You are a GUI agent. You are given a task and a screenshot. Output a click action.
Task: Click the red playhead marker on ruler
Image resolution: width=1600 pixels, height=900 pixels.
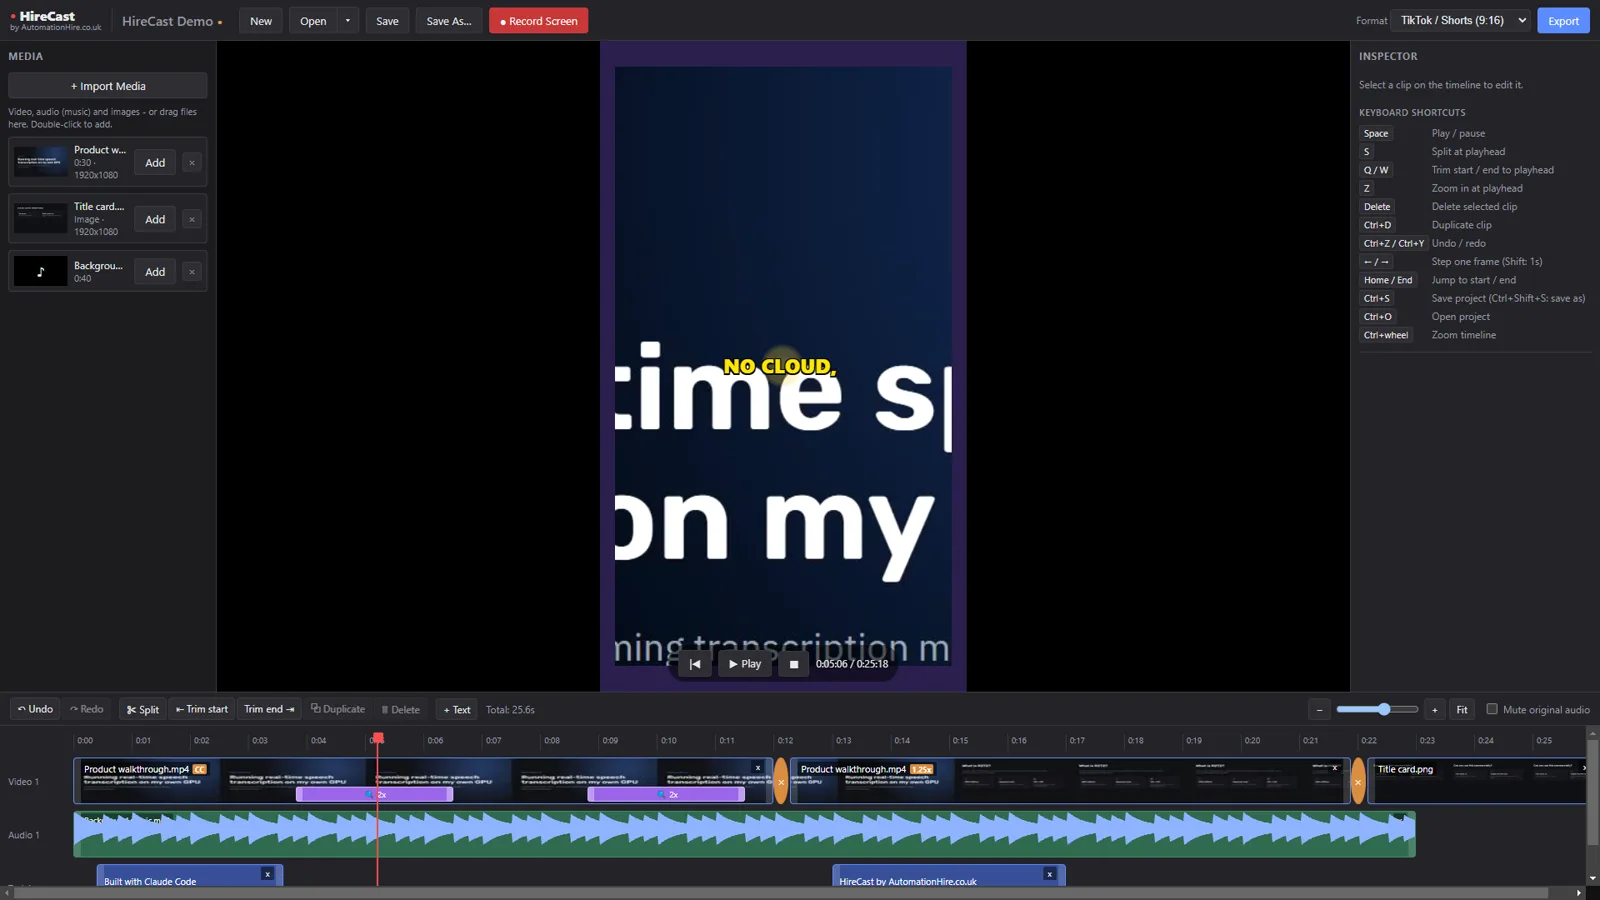tap(378, 738)
